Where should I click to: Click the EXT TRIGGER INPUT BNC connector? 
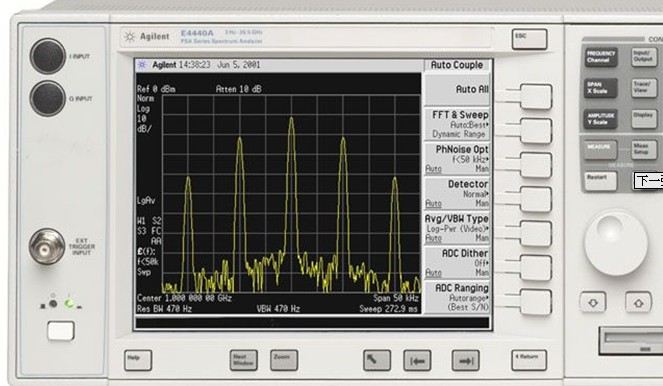pos(47,247)
